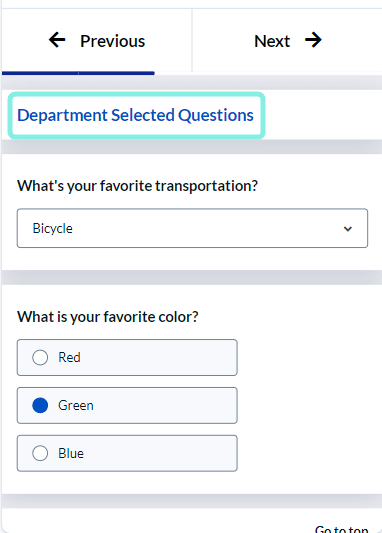The image size is (382, 533).
Task: Click the left arrow icon beside Previous
Action: coord(57,40)
